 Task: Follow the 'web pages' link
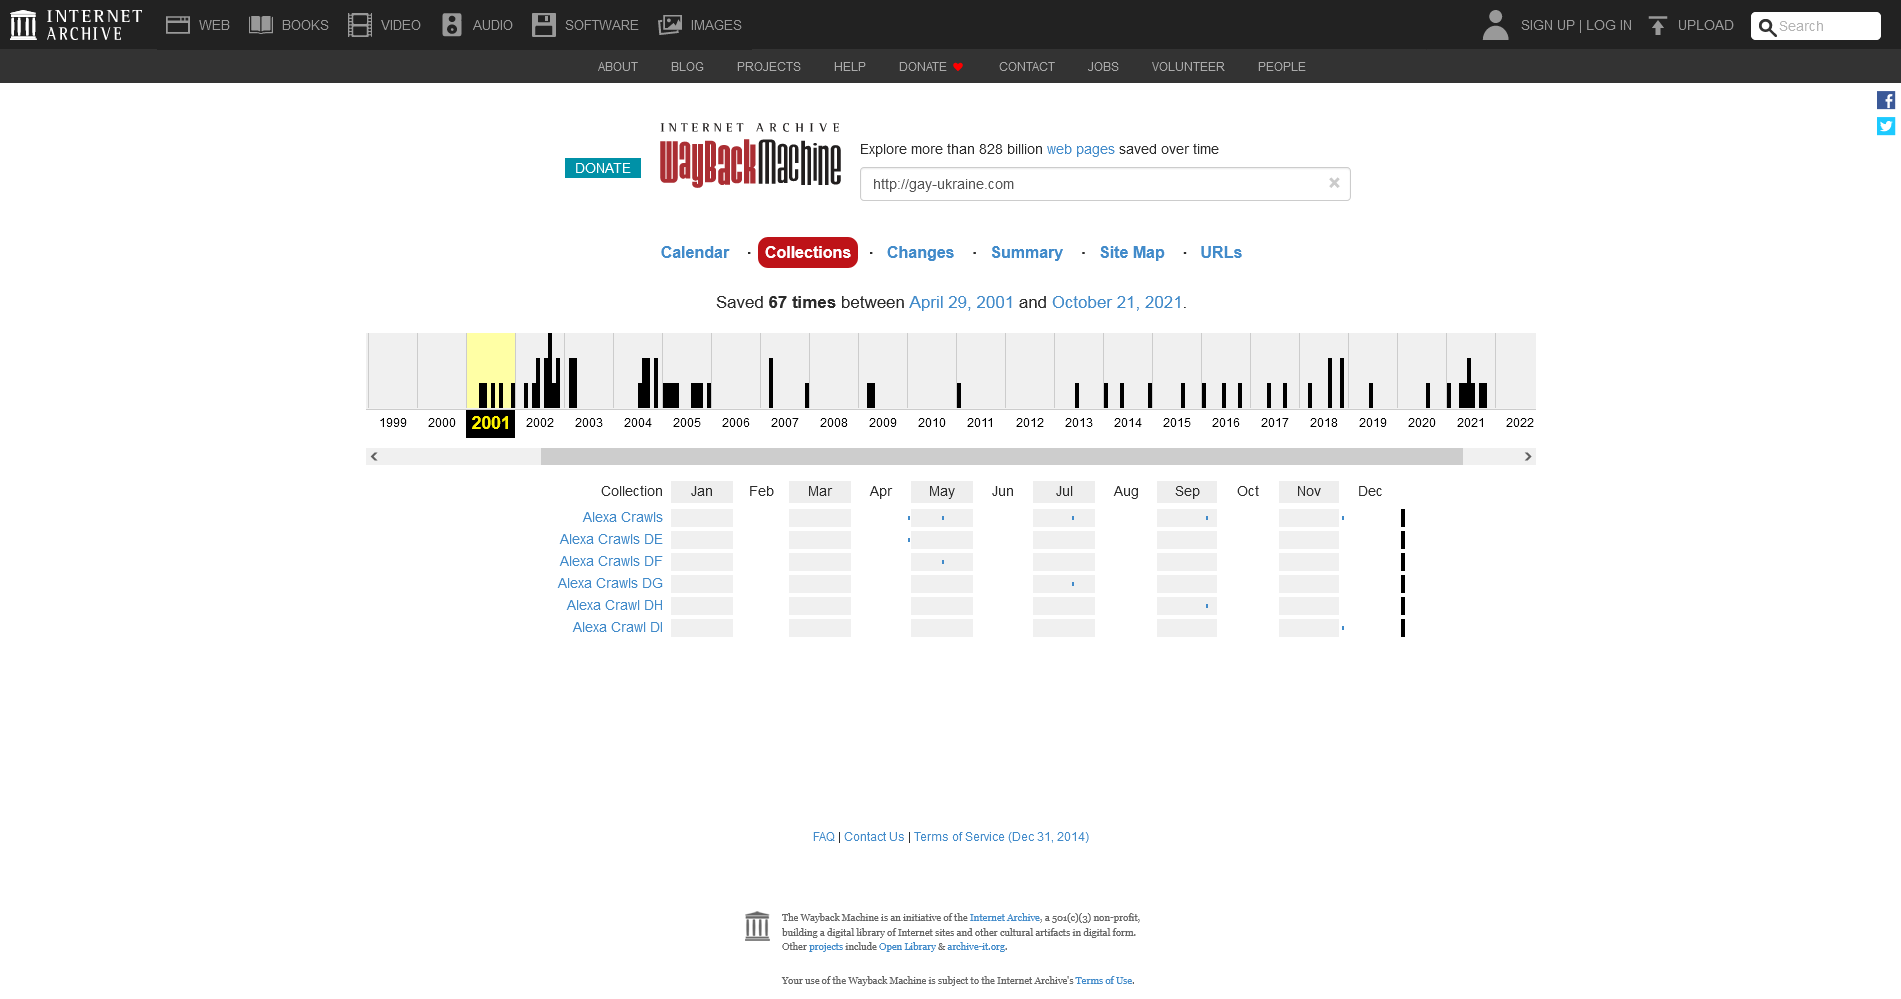[x=1080, y=149]
